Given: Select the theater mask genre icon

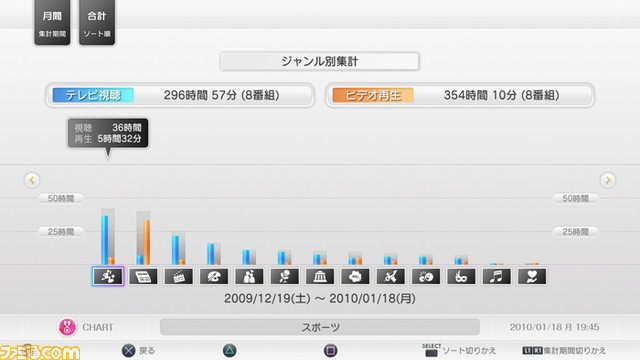Looking at the screenshot, I should point(461,276).
